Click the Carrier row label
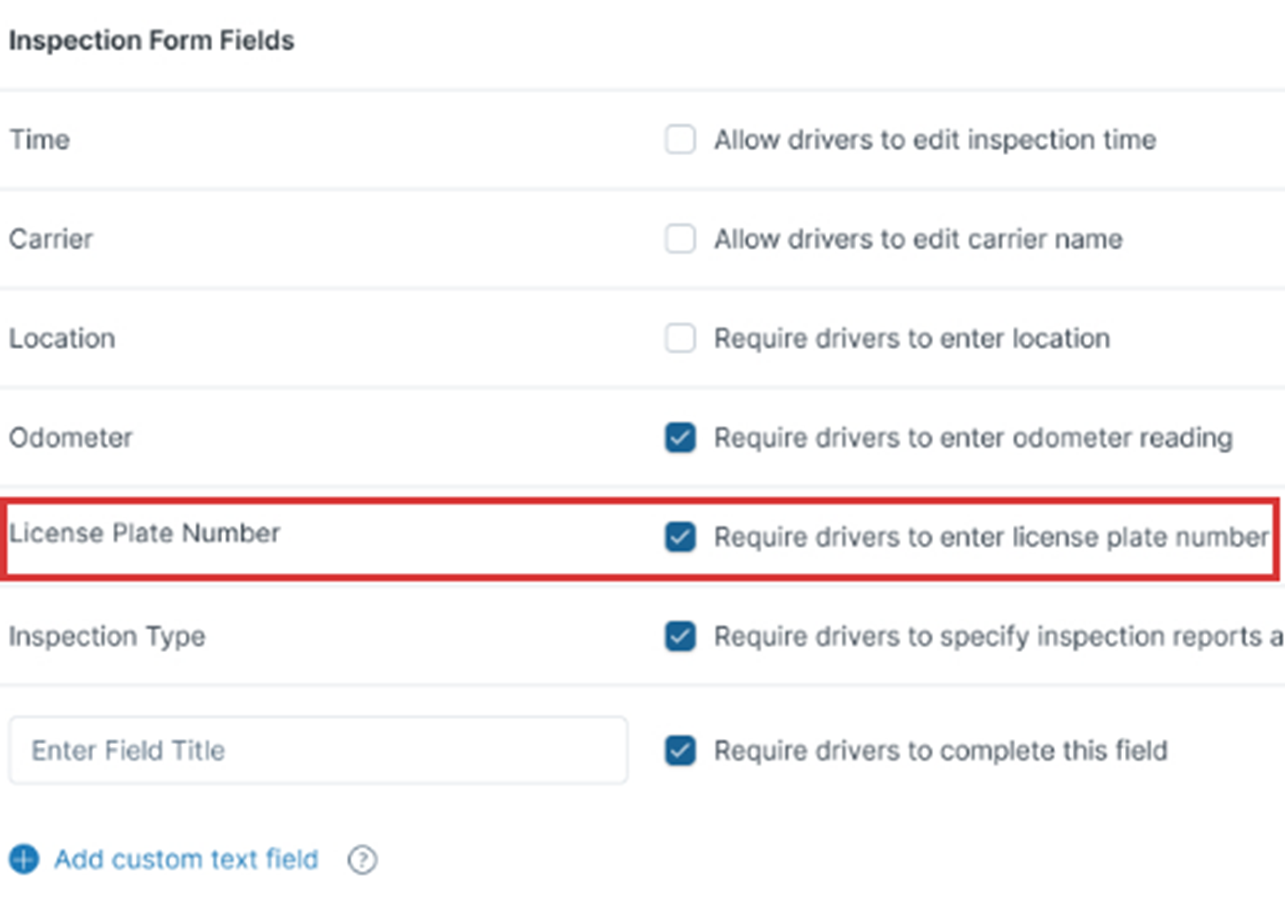 pos(51,239)
